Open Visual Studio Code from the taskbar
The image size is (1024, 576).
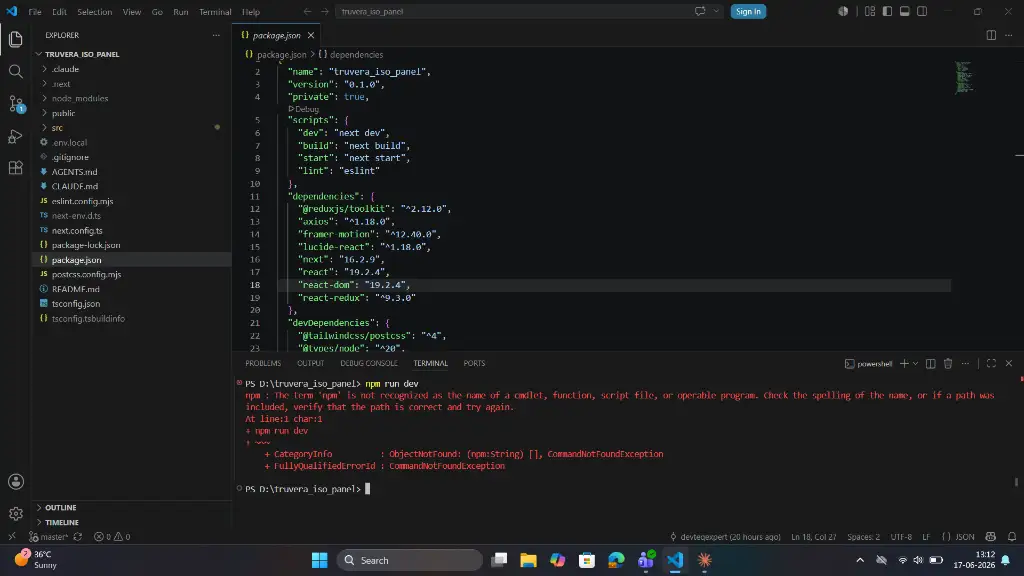675,560
